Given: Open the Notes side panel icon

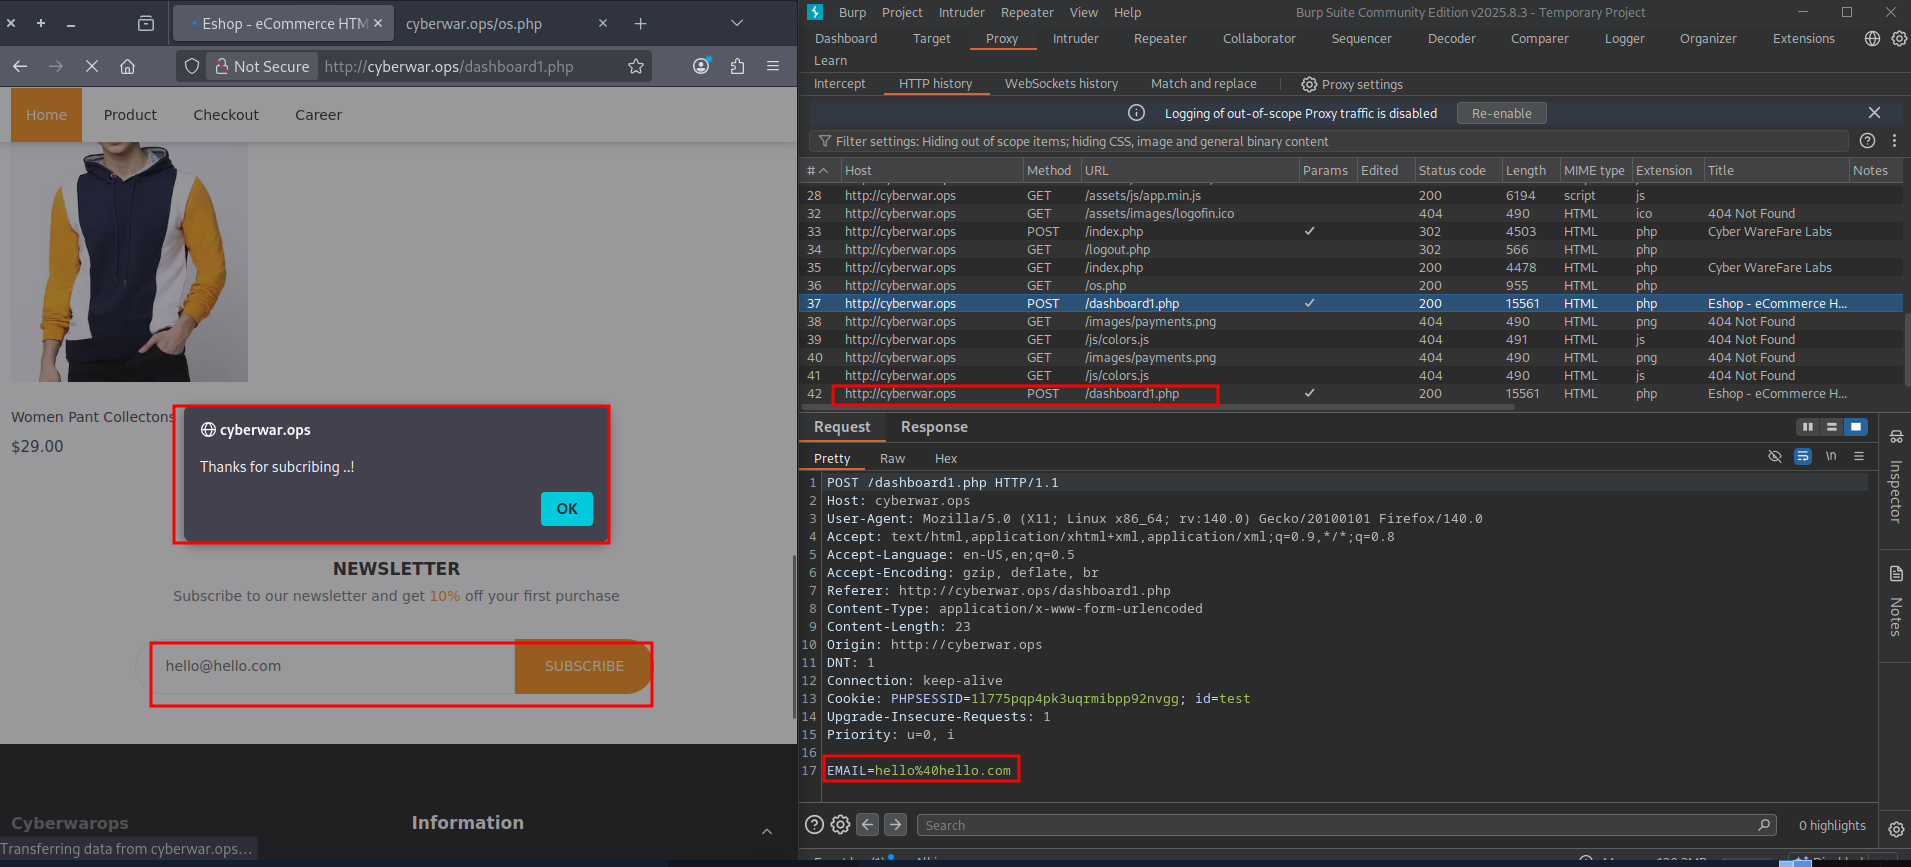Looking at the screenshot, I should click(1895, 574).
